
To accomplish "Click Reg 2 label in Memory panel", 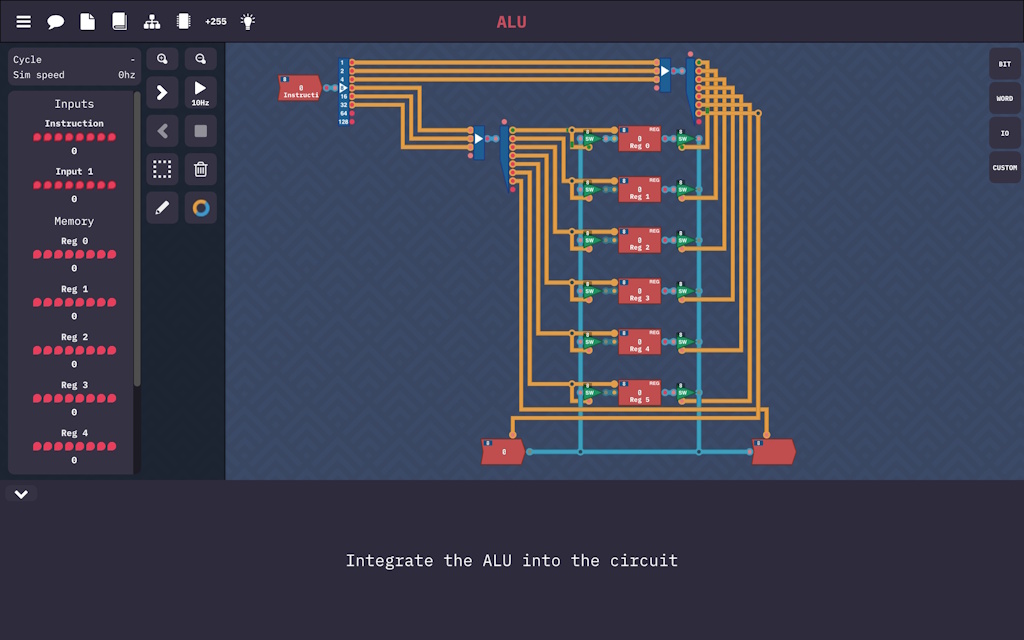I will pyautogui.click(x=74, y=337).
